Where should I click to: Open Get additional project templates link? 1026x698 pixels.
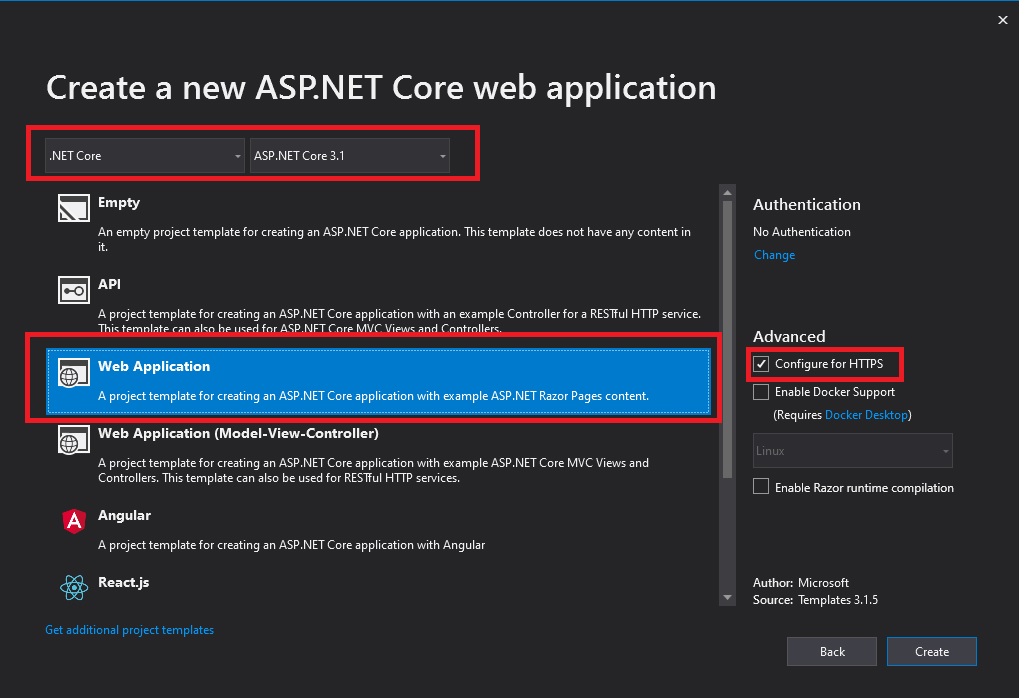point(130,630)
